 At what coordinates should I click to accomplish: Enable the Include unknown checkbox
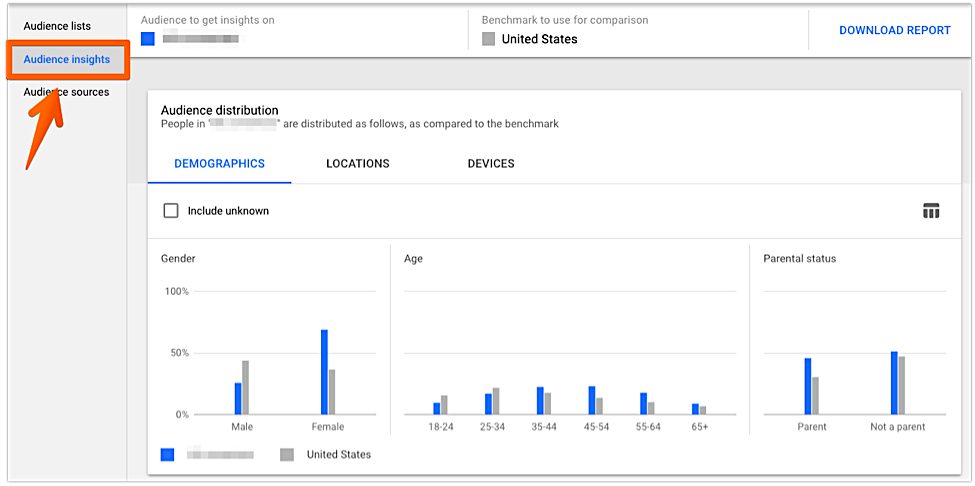pos(171,211)
